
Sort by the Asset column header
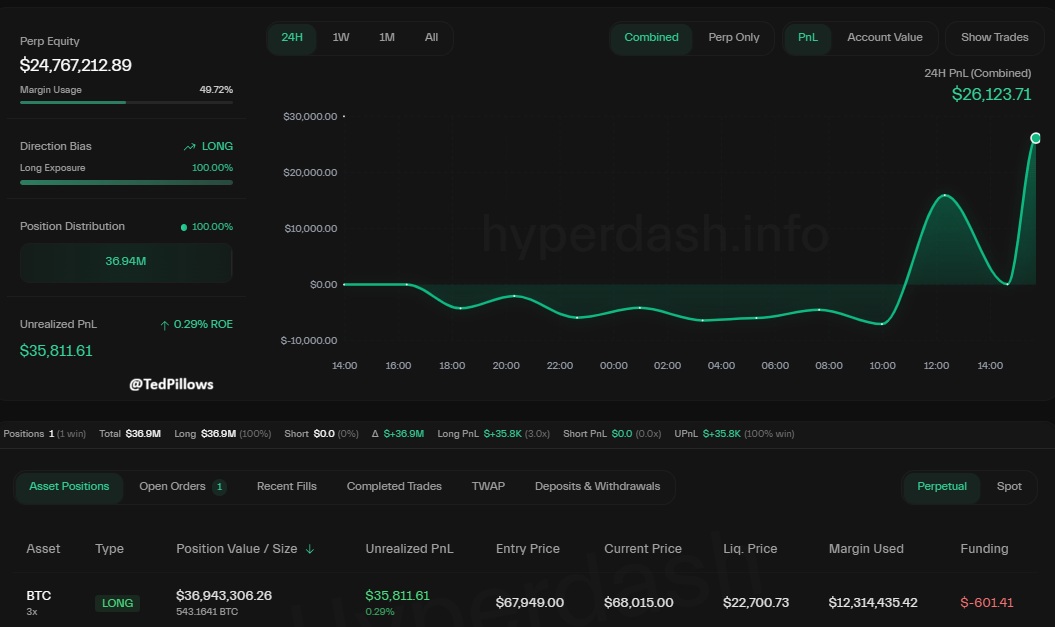point(43,549)
